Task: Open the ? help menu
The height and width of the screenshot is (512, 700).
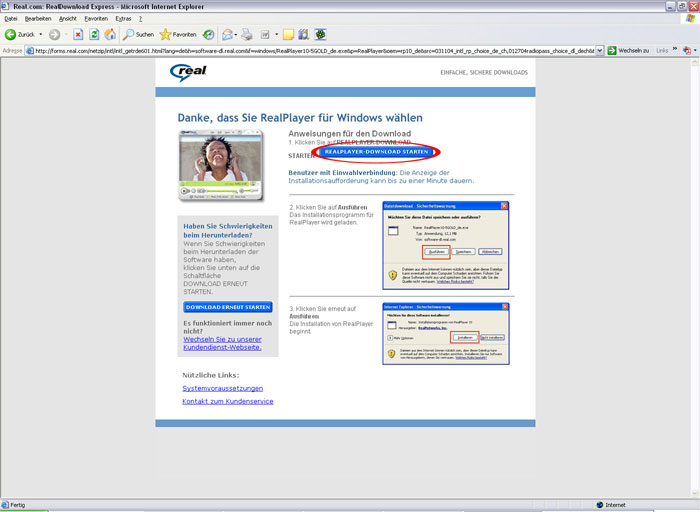Action: (x=140, y=19)
